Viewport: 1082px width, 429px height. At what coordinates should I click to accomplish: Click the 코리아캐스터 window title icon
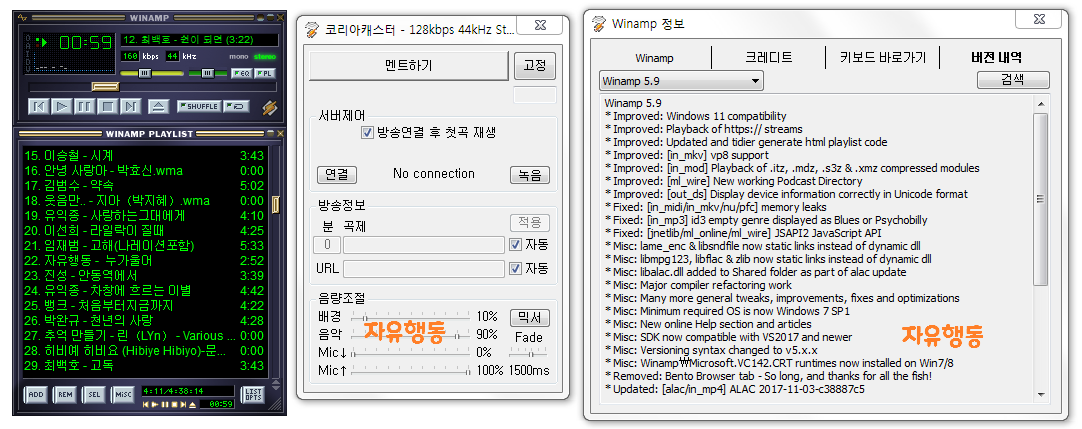[313, 30]
